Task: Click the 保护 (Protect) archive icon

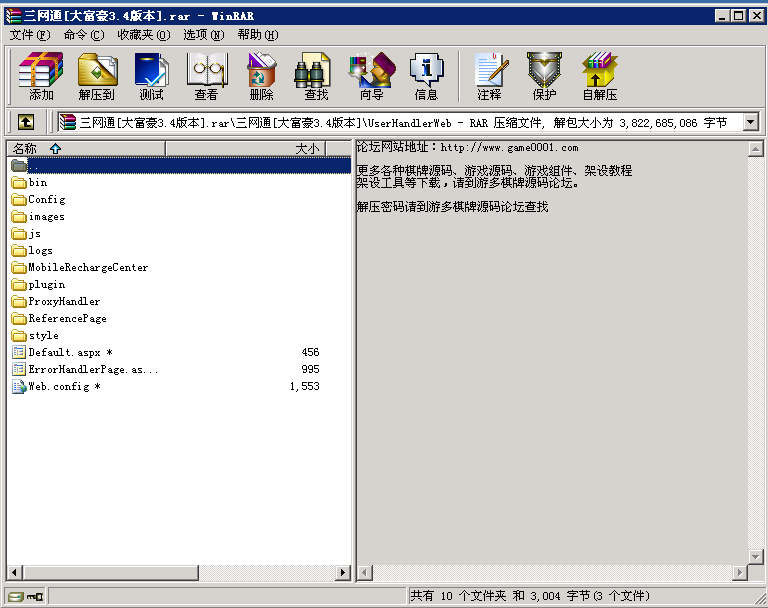Action: pos(544,76)
